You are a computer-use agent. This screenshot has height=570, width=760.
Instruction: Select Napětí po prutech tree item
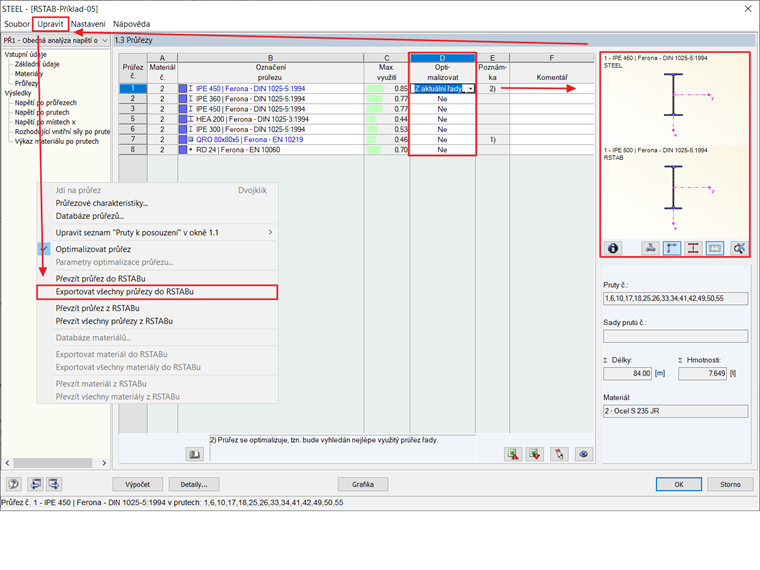pyautogui.click(x=42, y=112)
